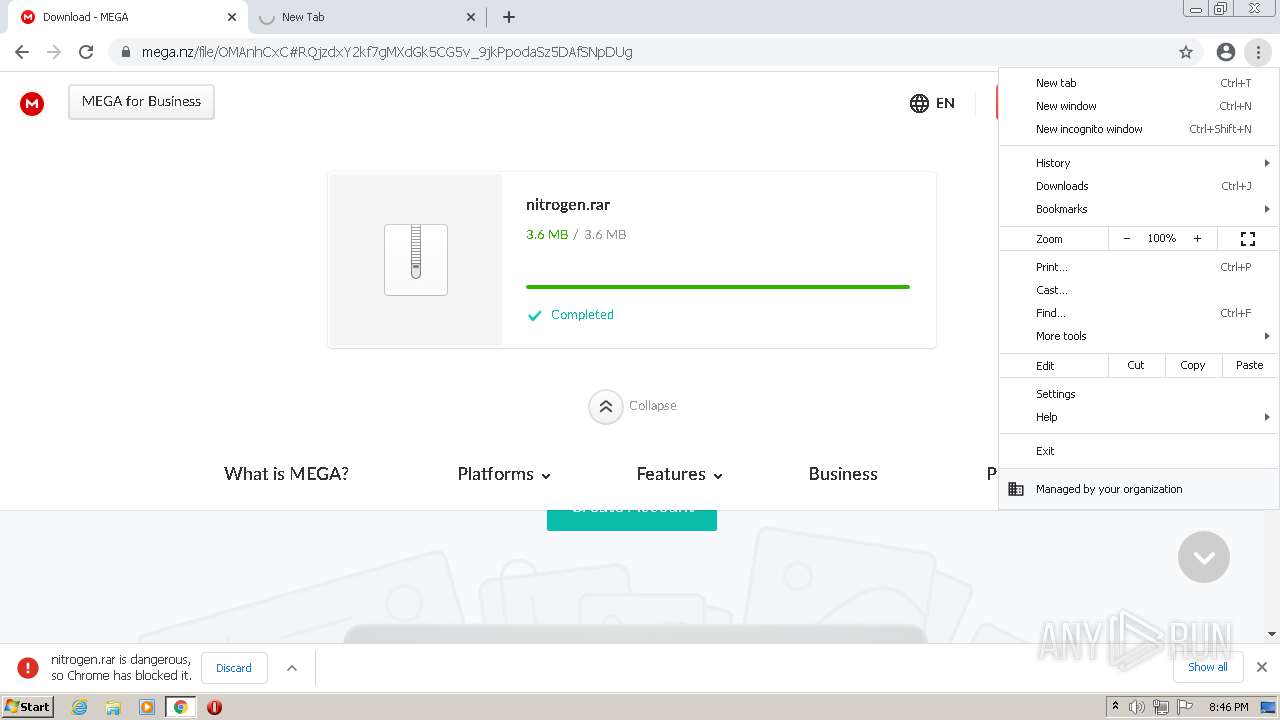Click Chrome taskbar icon
The image size is (1280, 720).
pos(181,707)
